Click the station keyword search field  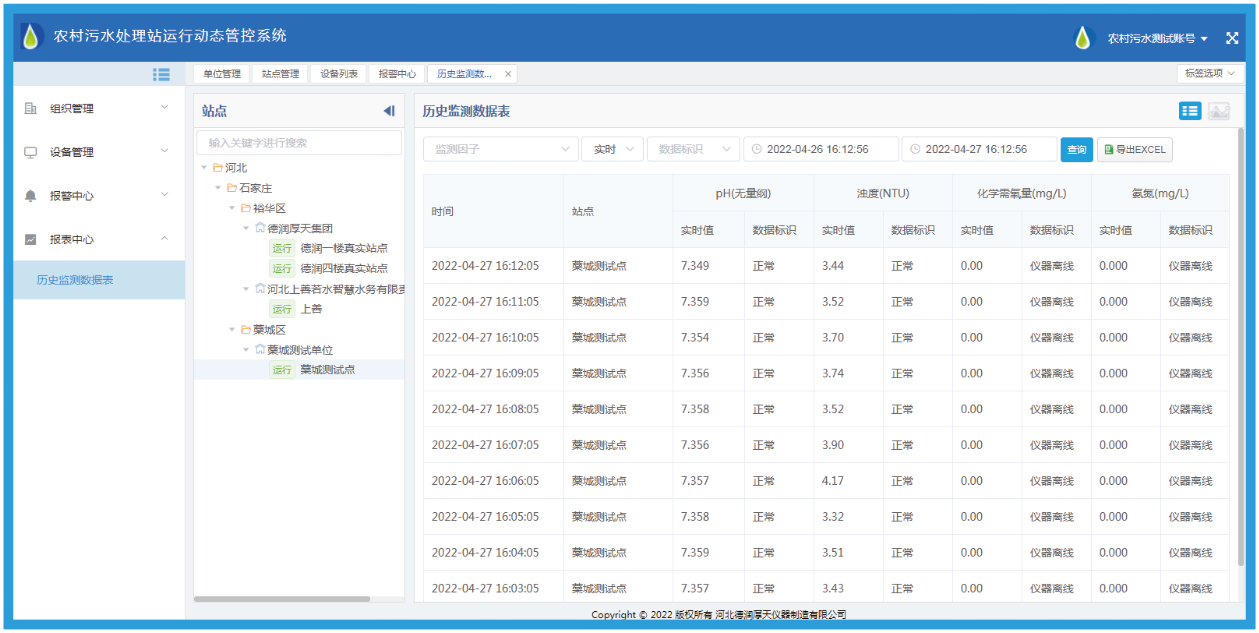[298, 143]
